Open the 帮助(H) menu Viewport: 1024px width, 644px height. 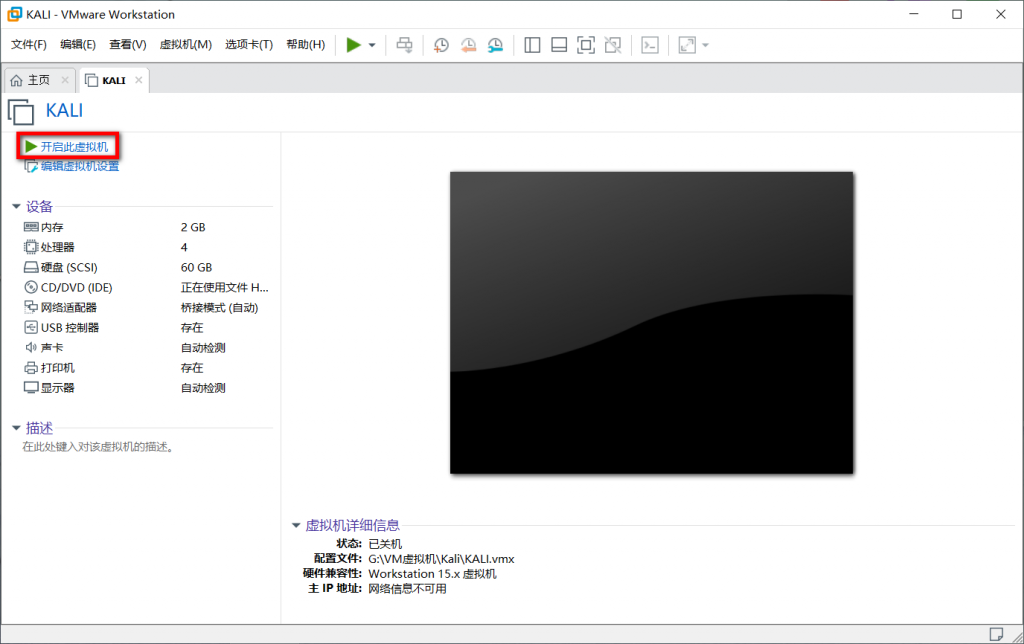(x=306, y=44)
